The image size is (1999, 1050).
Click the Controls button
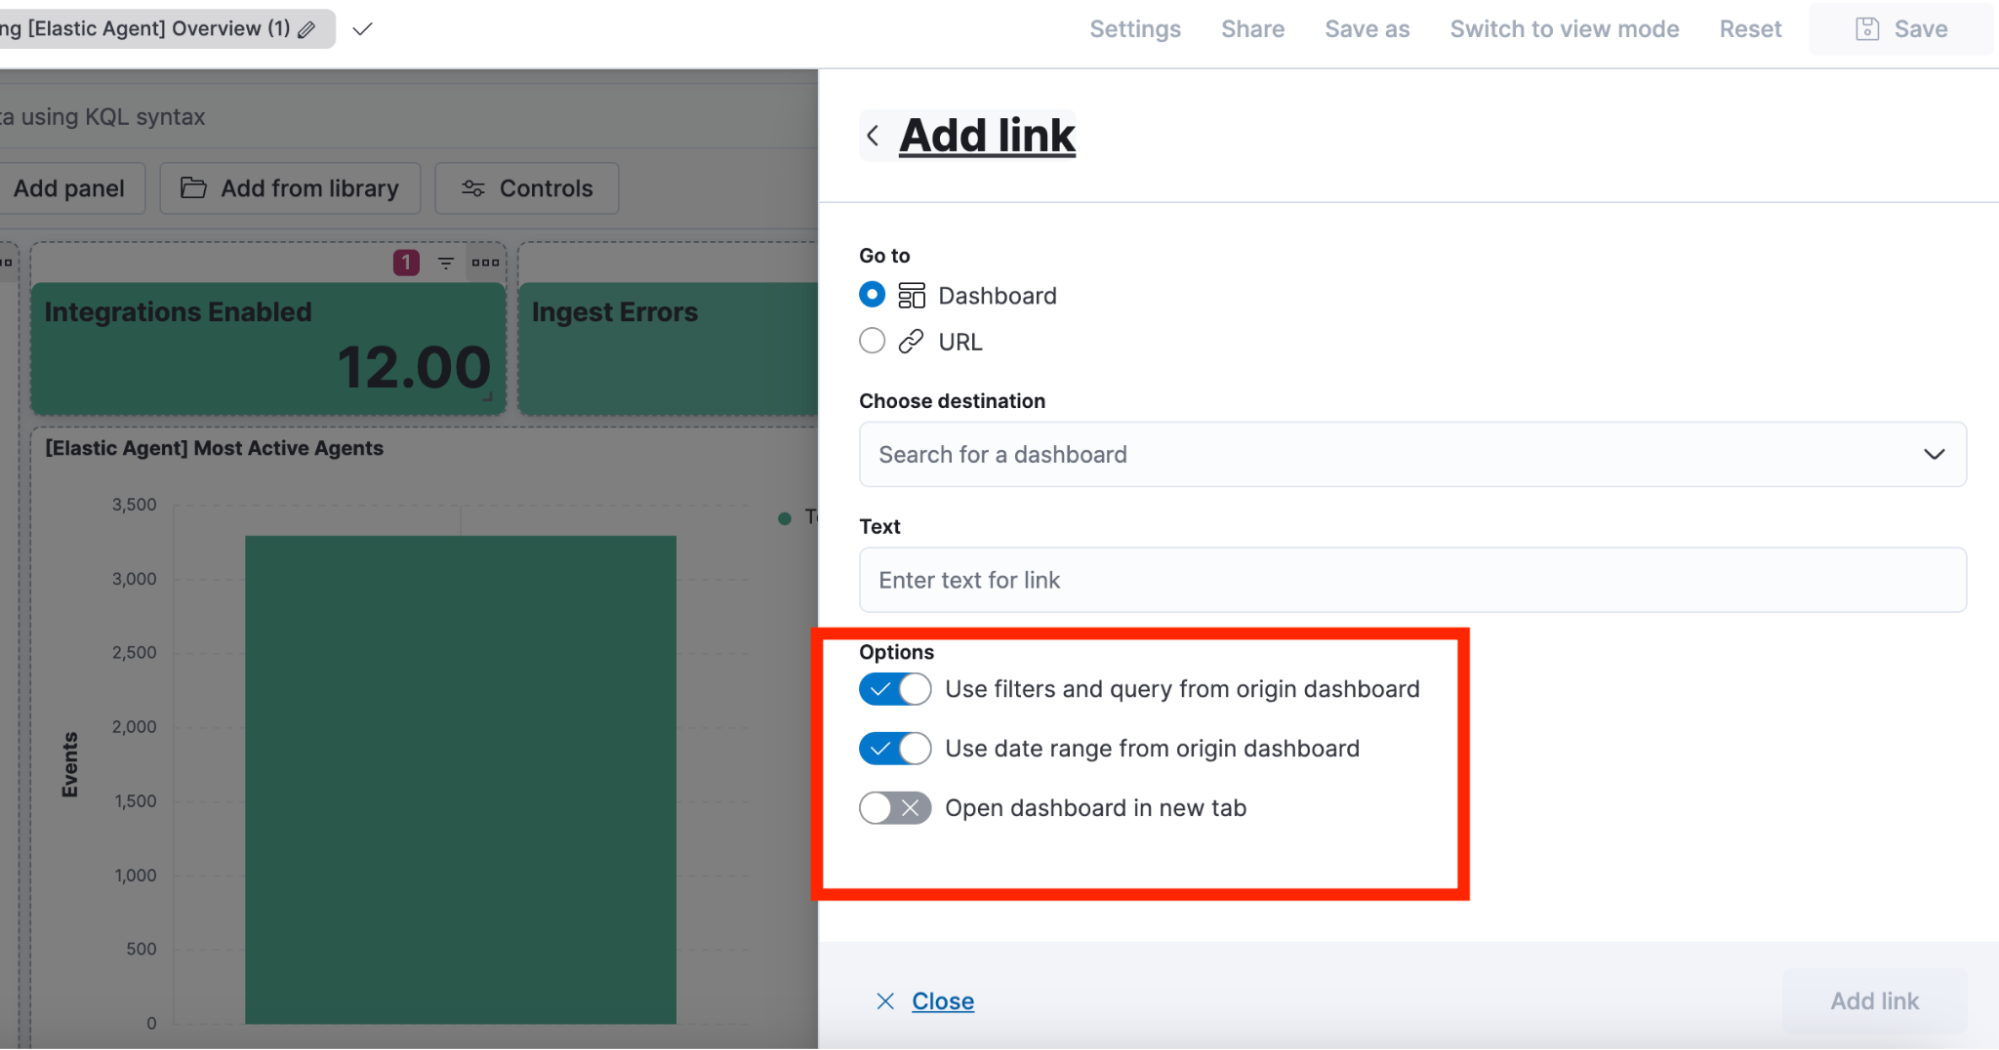pos(527,188)
